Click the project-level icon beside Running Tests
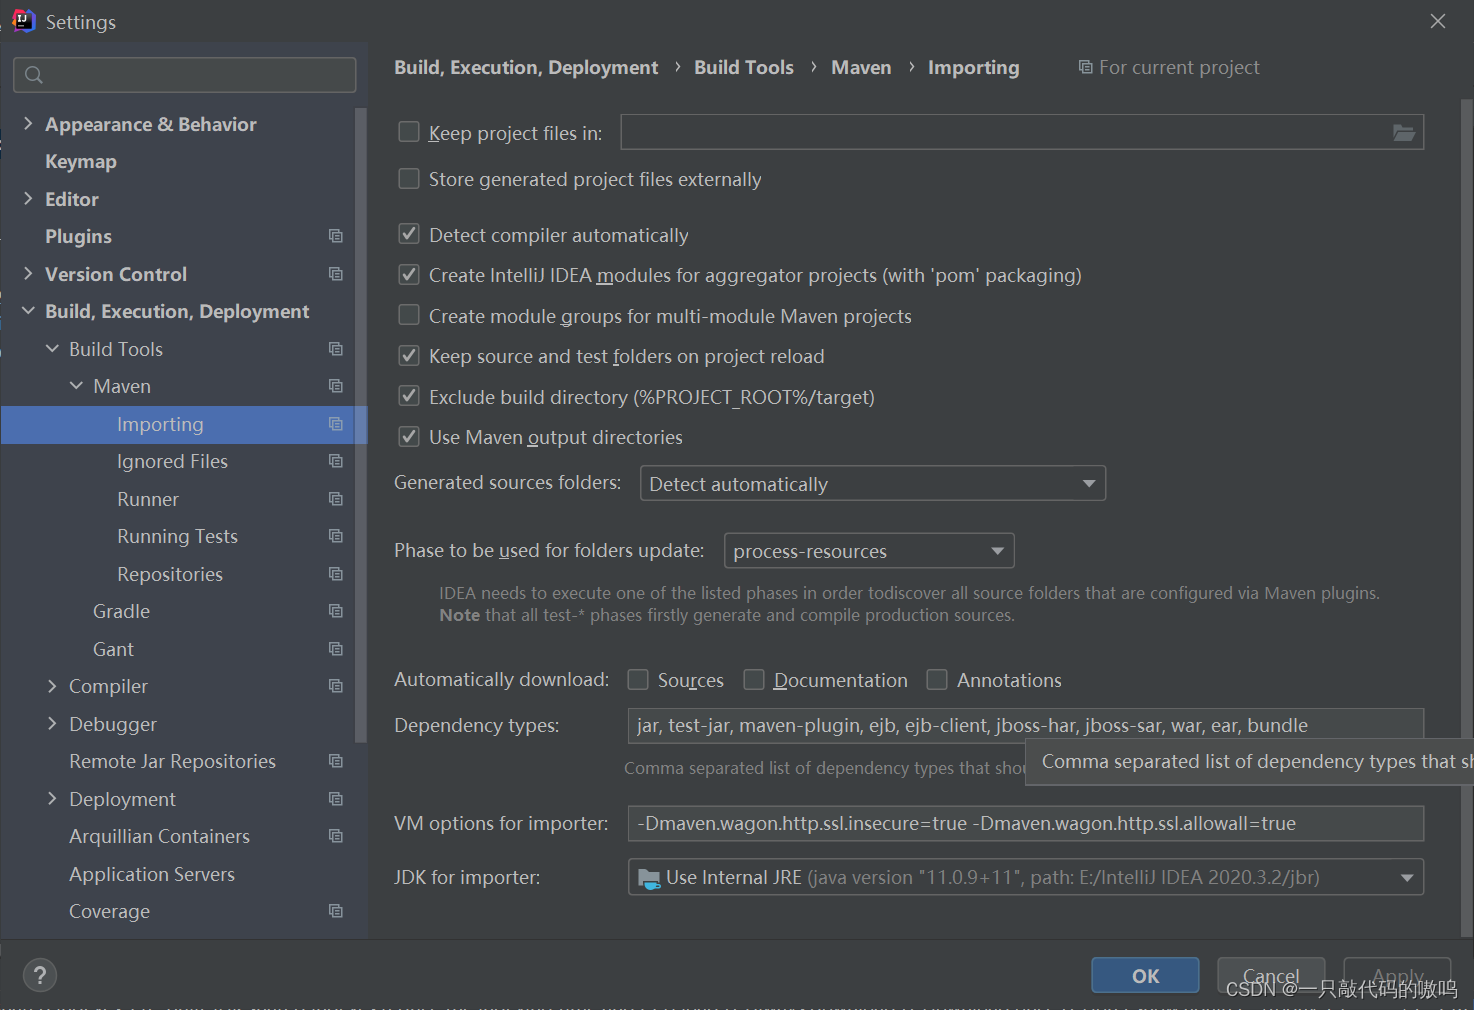This screenshot has width=1474, height=1010. pos(336,536)
